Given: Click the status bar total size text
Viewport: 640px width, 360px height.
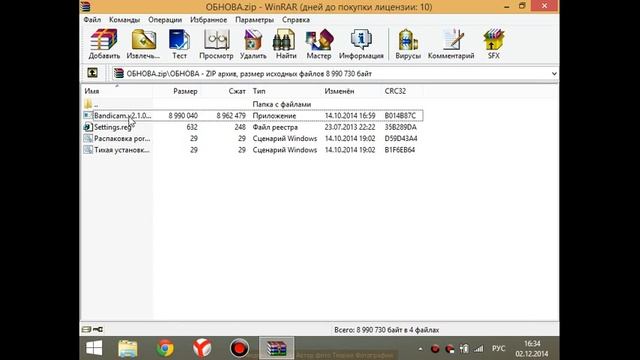Looking at the screenshot, I should point(387,329).
